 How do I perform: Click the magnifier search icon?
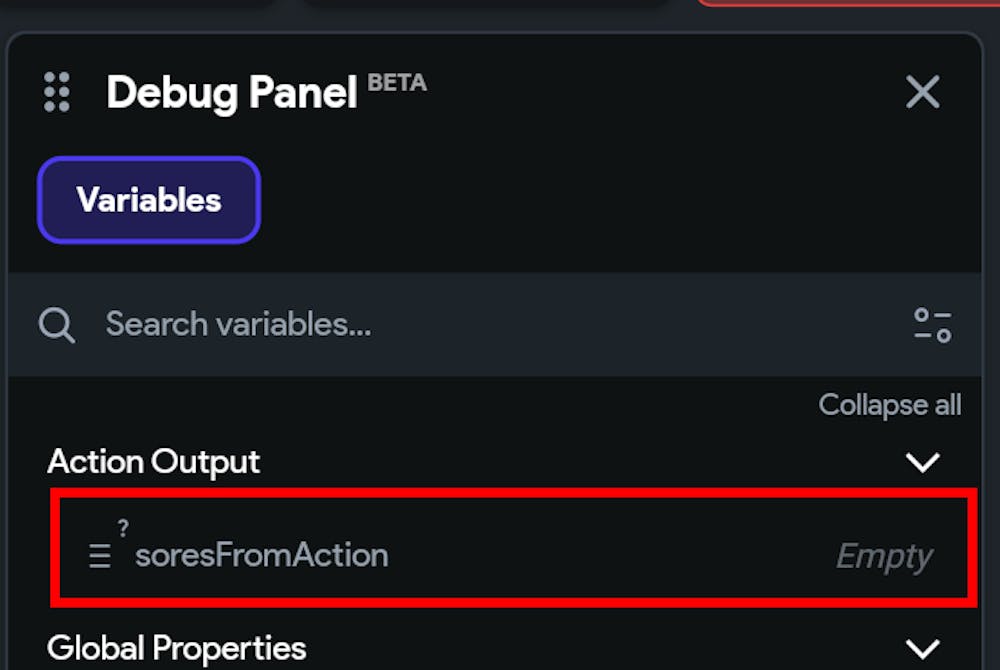click(57, 324)
